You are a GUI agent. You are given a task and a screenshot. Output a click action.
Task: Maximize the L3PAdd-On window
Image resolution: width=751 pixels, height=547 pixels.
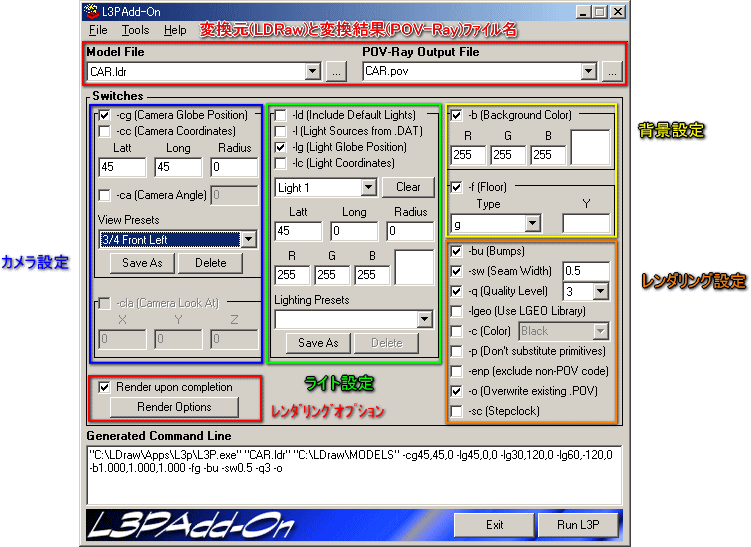[x=599, y=11]
